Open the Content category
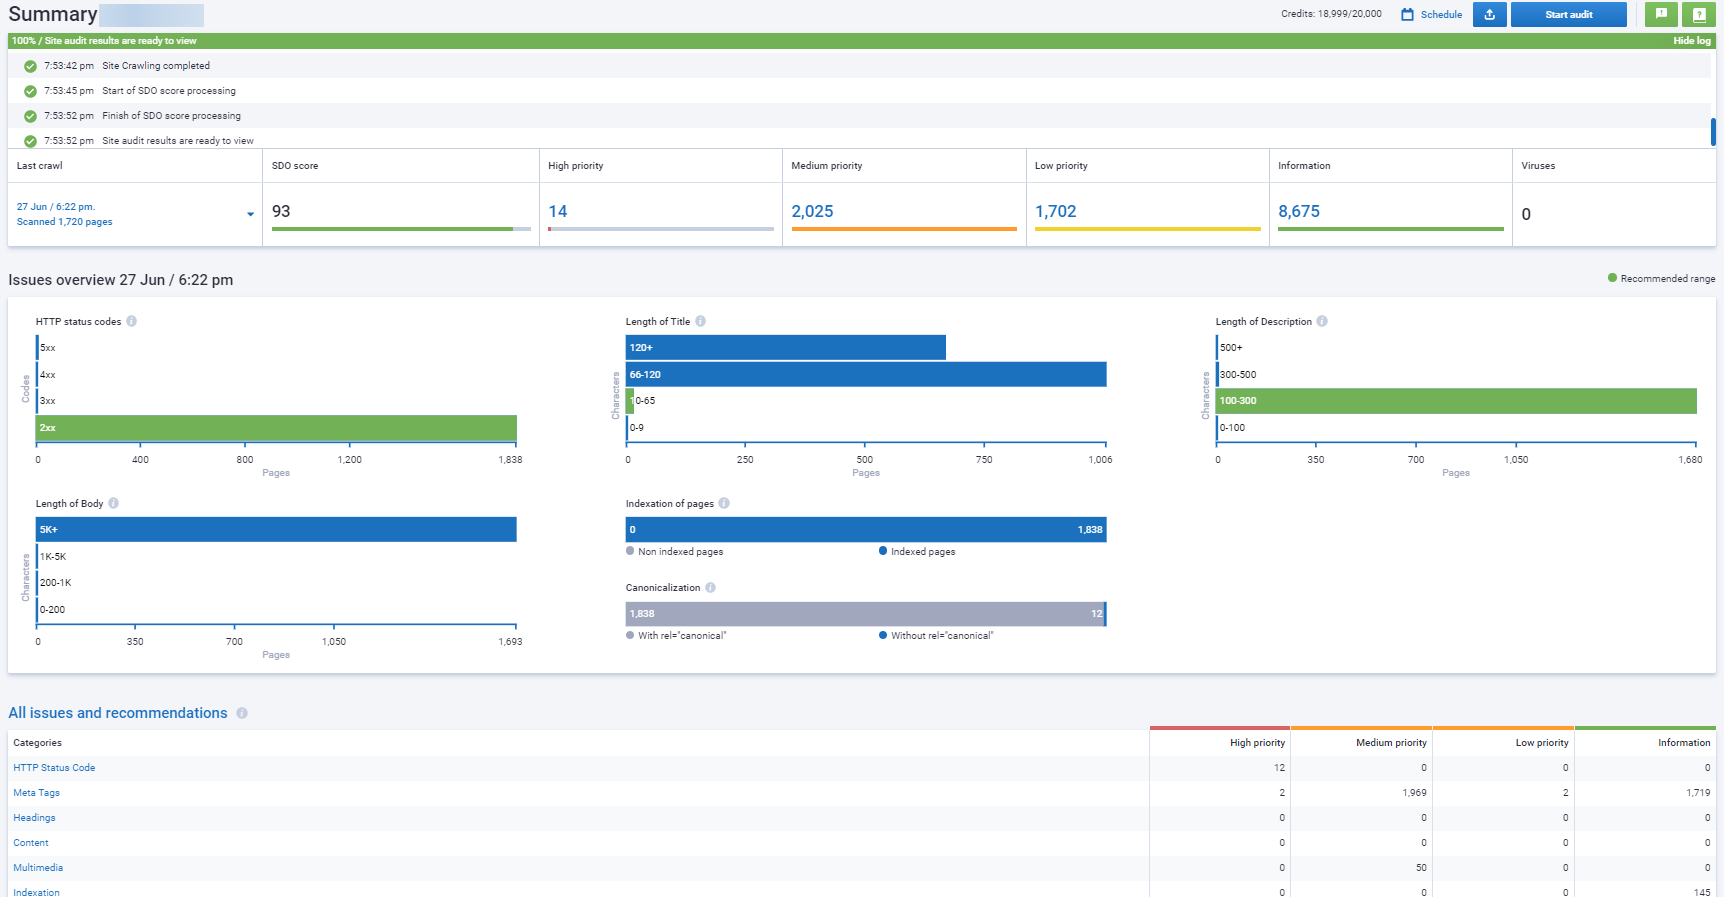Image resolution: width=1724 pixels, height=897 pixels. (31, 843)
